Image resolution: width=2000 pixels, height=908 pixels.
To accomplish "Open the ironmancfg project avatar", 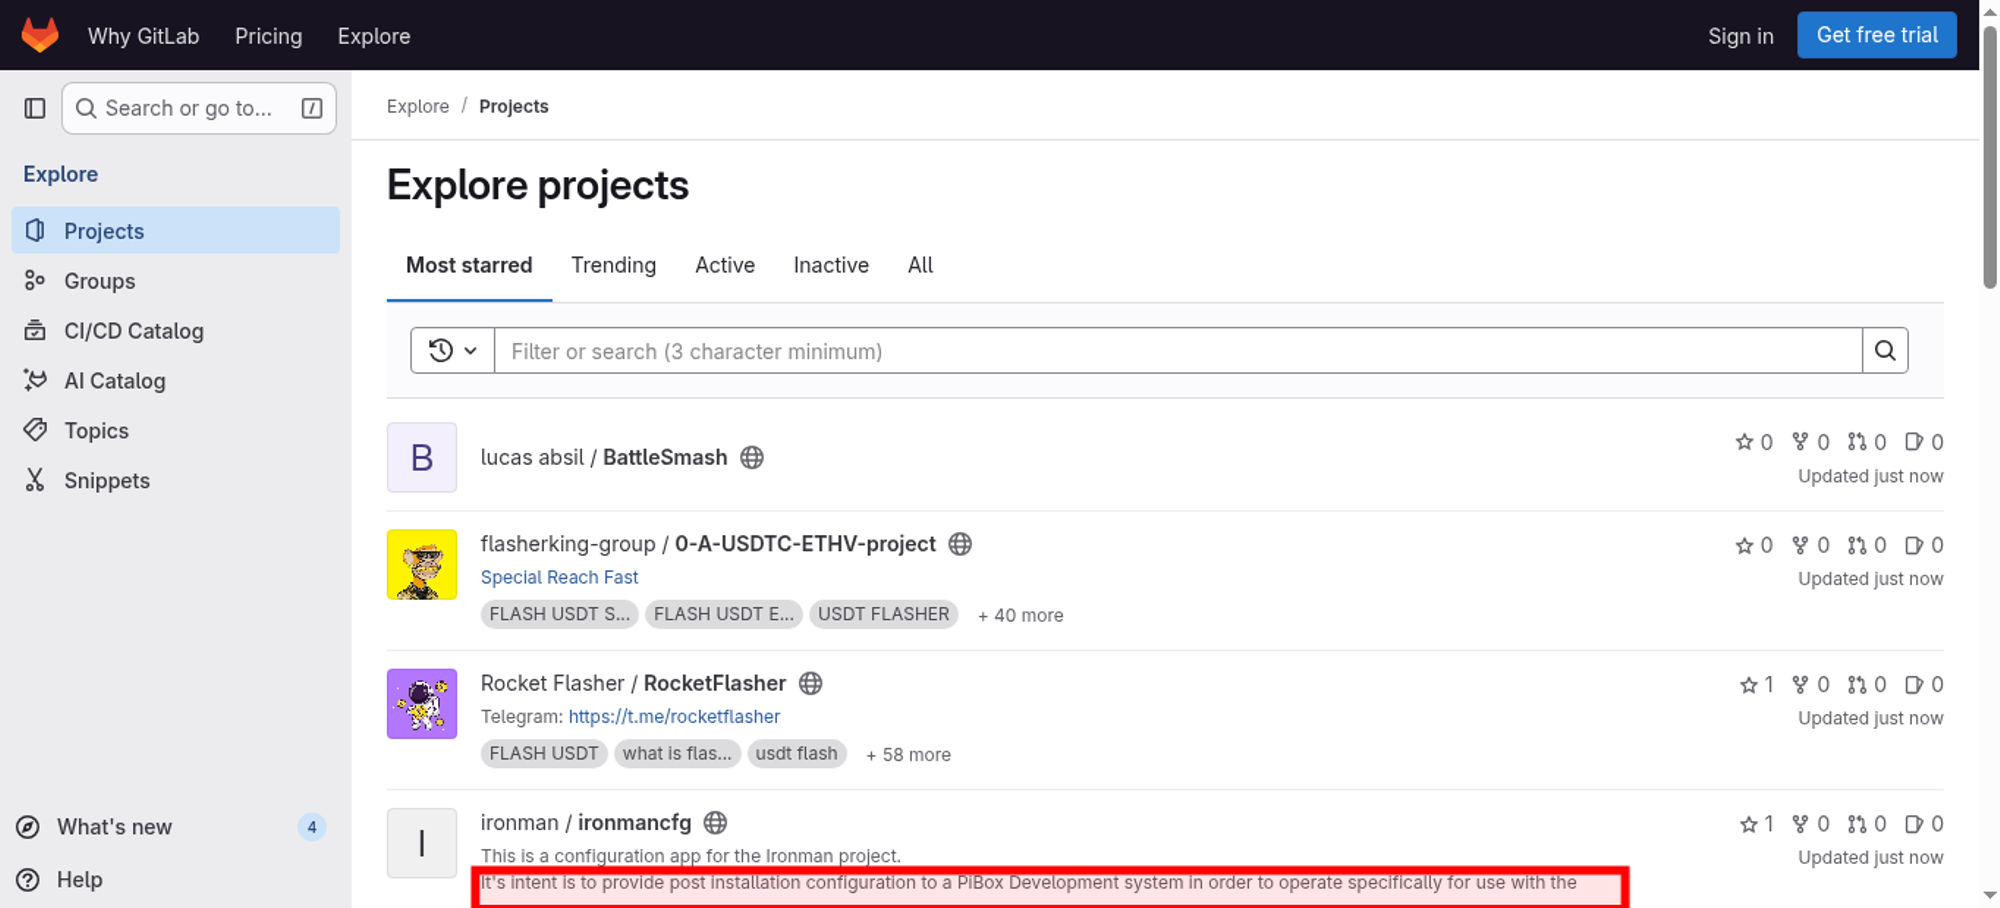I will click(x=422, y=843).
